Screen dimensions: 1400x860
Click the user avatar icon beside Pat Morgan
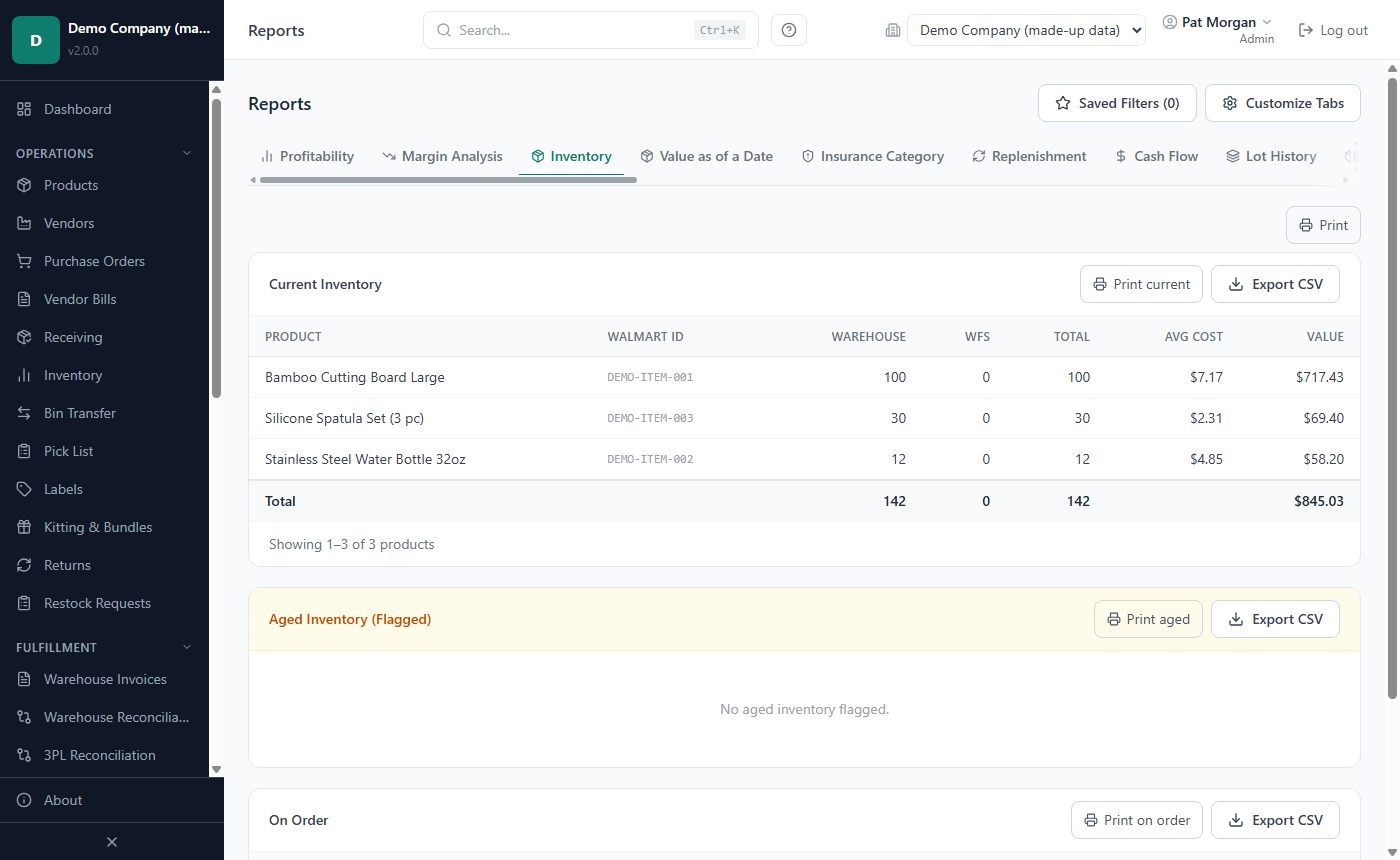point(1169,22)
